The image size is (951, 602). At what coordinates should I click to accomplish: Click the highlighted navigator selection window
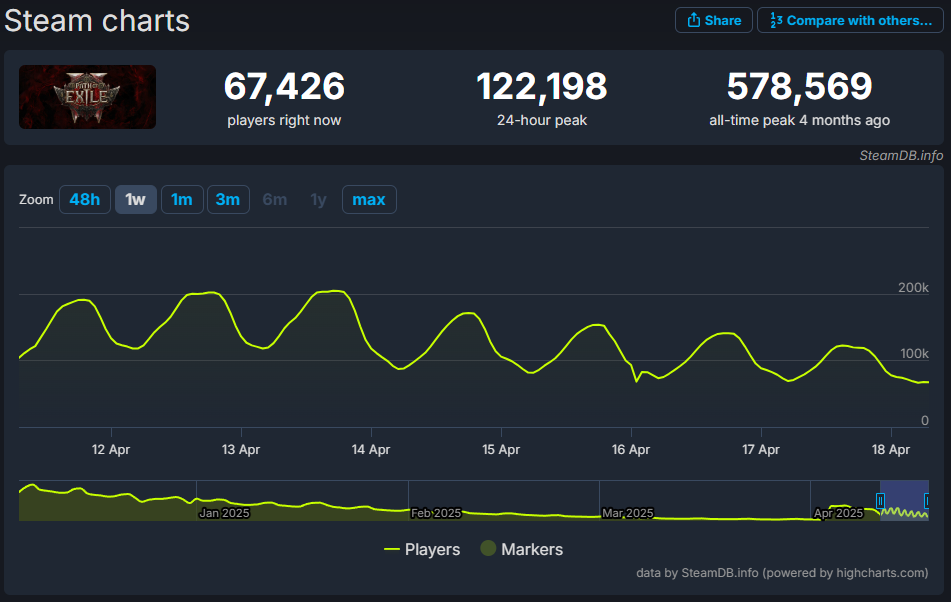904,500
